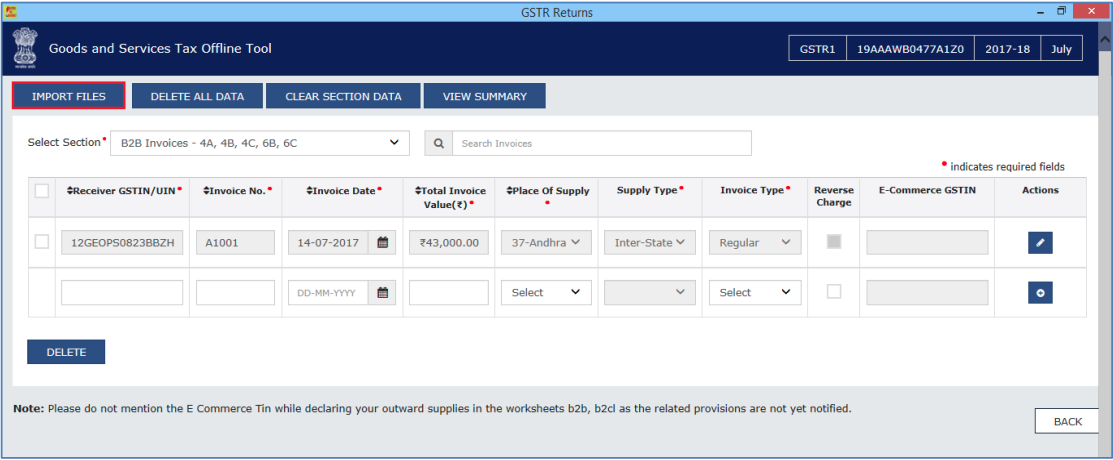Click the DELETE ALL DATA button
The height and width of the screenshot is (460, 1113).
click(197, 96)
